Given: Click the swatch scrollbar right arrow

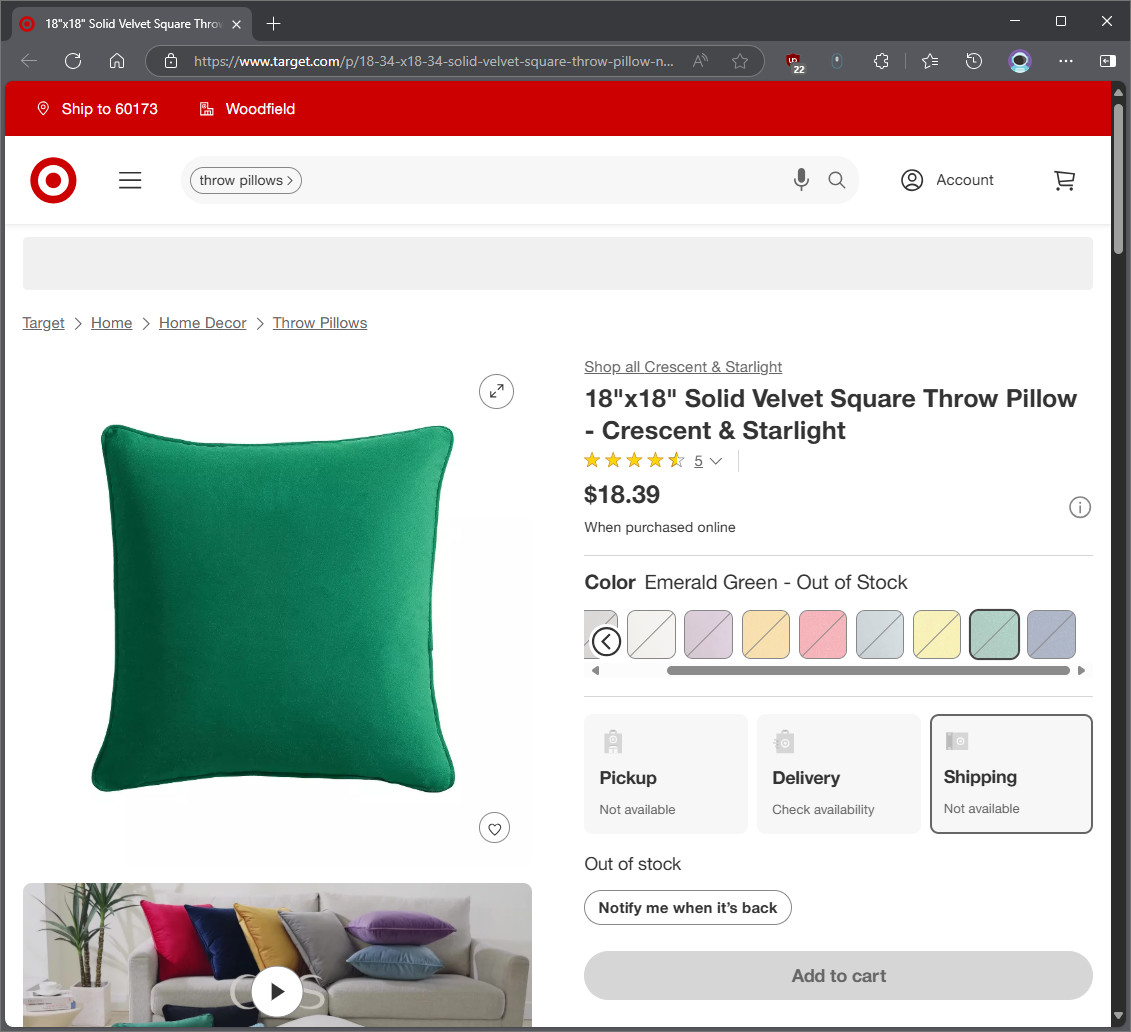Looking at the screenshot, I should [x=1081, y=671].
